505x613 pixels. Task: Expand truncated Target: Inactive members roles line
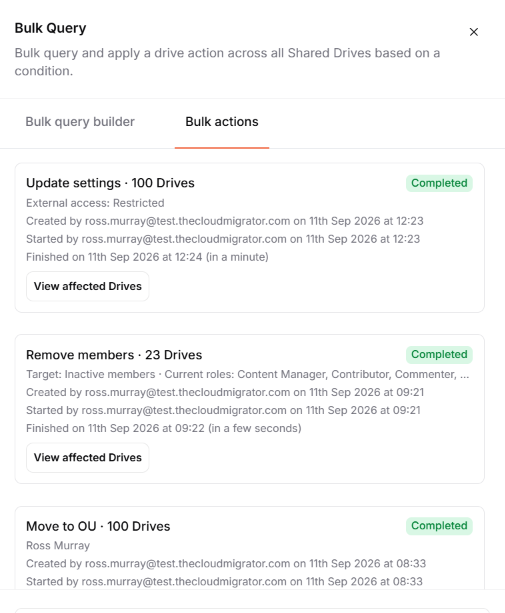[247, 375]
